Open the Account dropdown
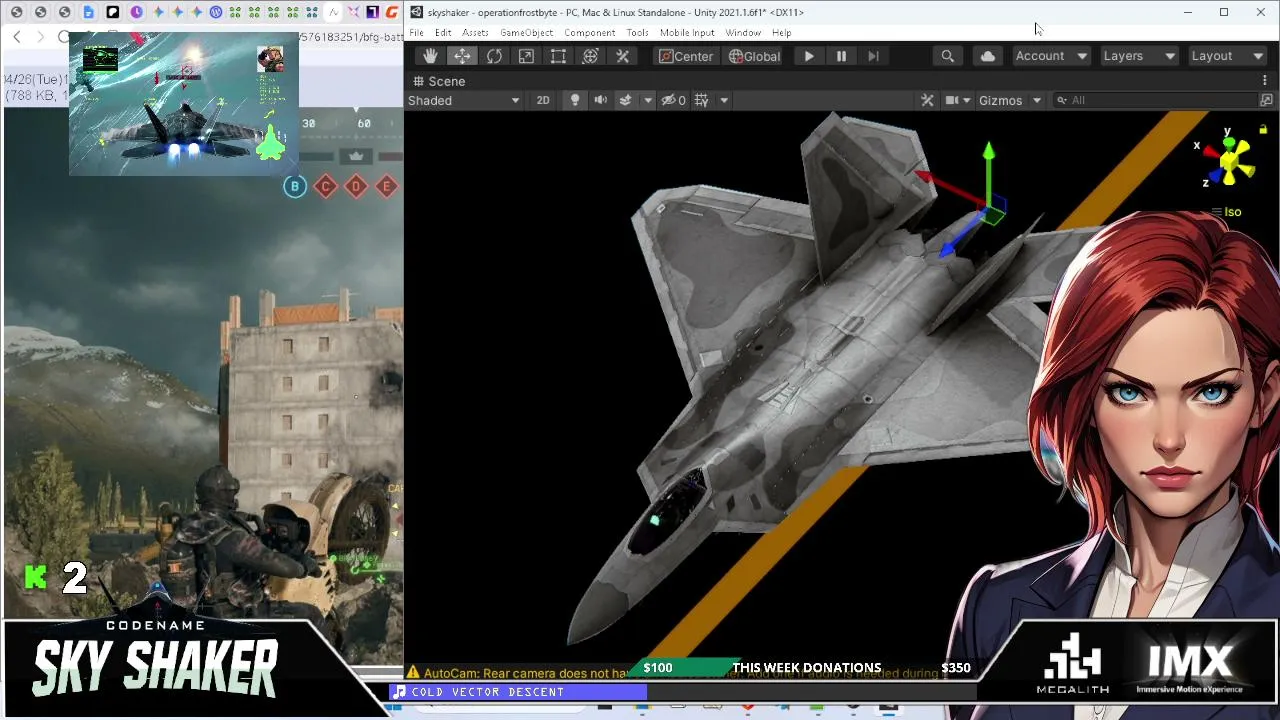This screenshot has width=1280, height=720. click(1051, 56)
